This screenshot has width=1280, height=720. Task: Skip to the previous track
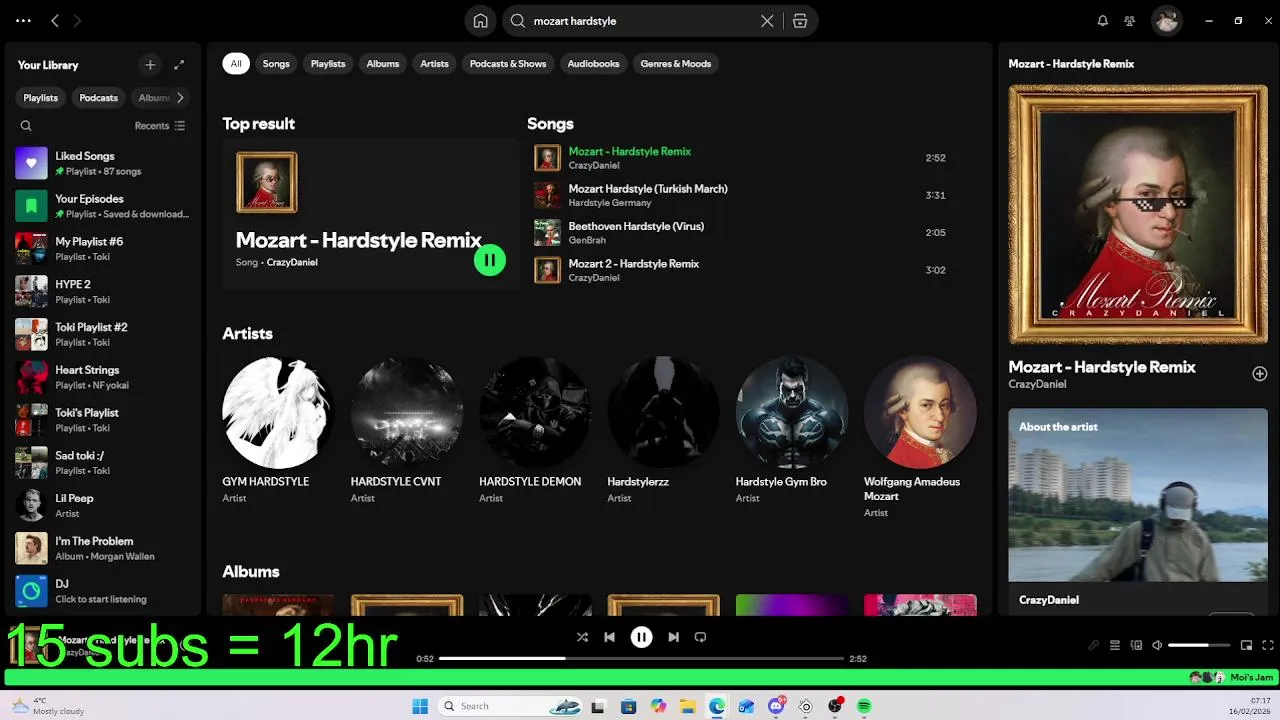tap(609, 637)
